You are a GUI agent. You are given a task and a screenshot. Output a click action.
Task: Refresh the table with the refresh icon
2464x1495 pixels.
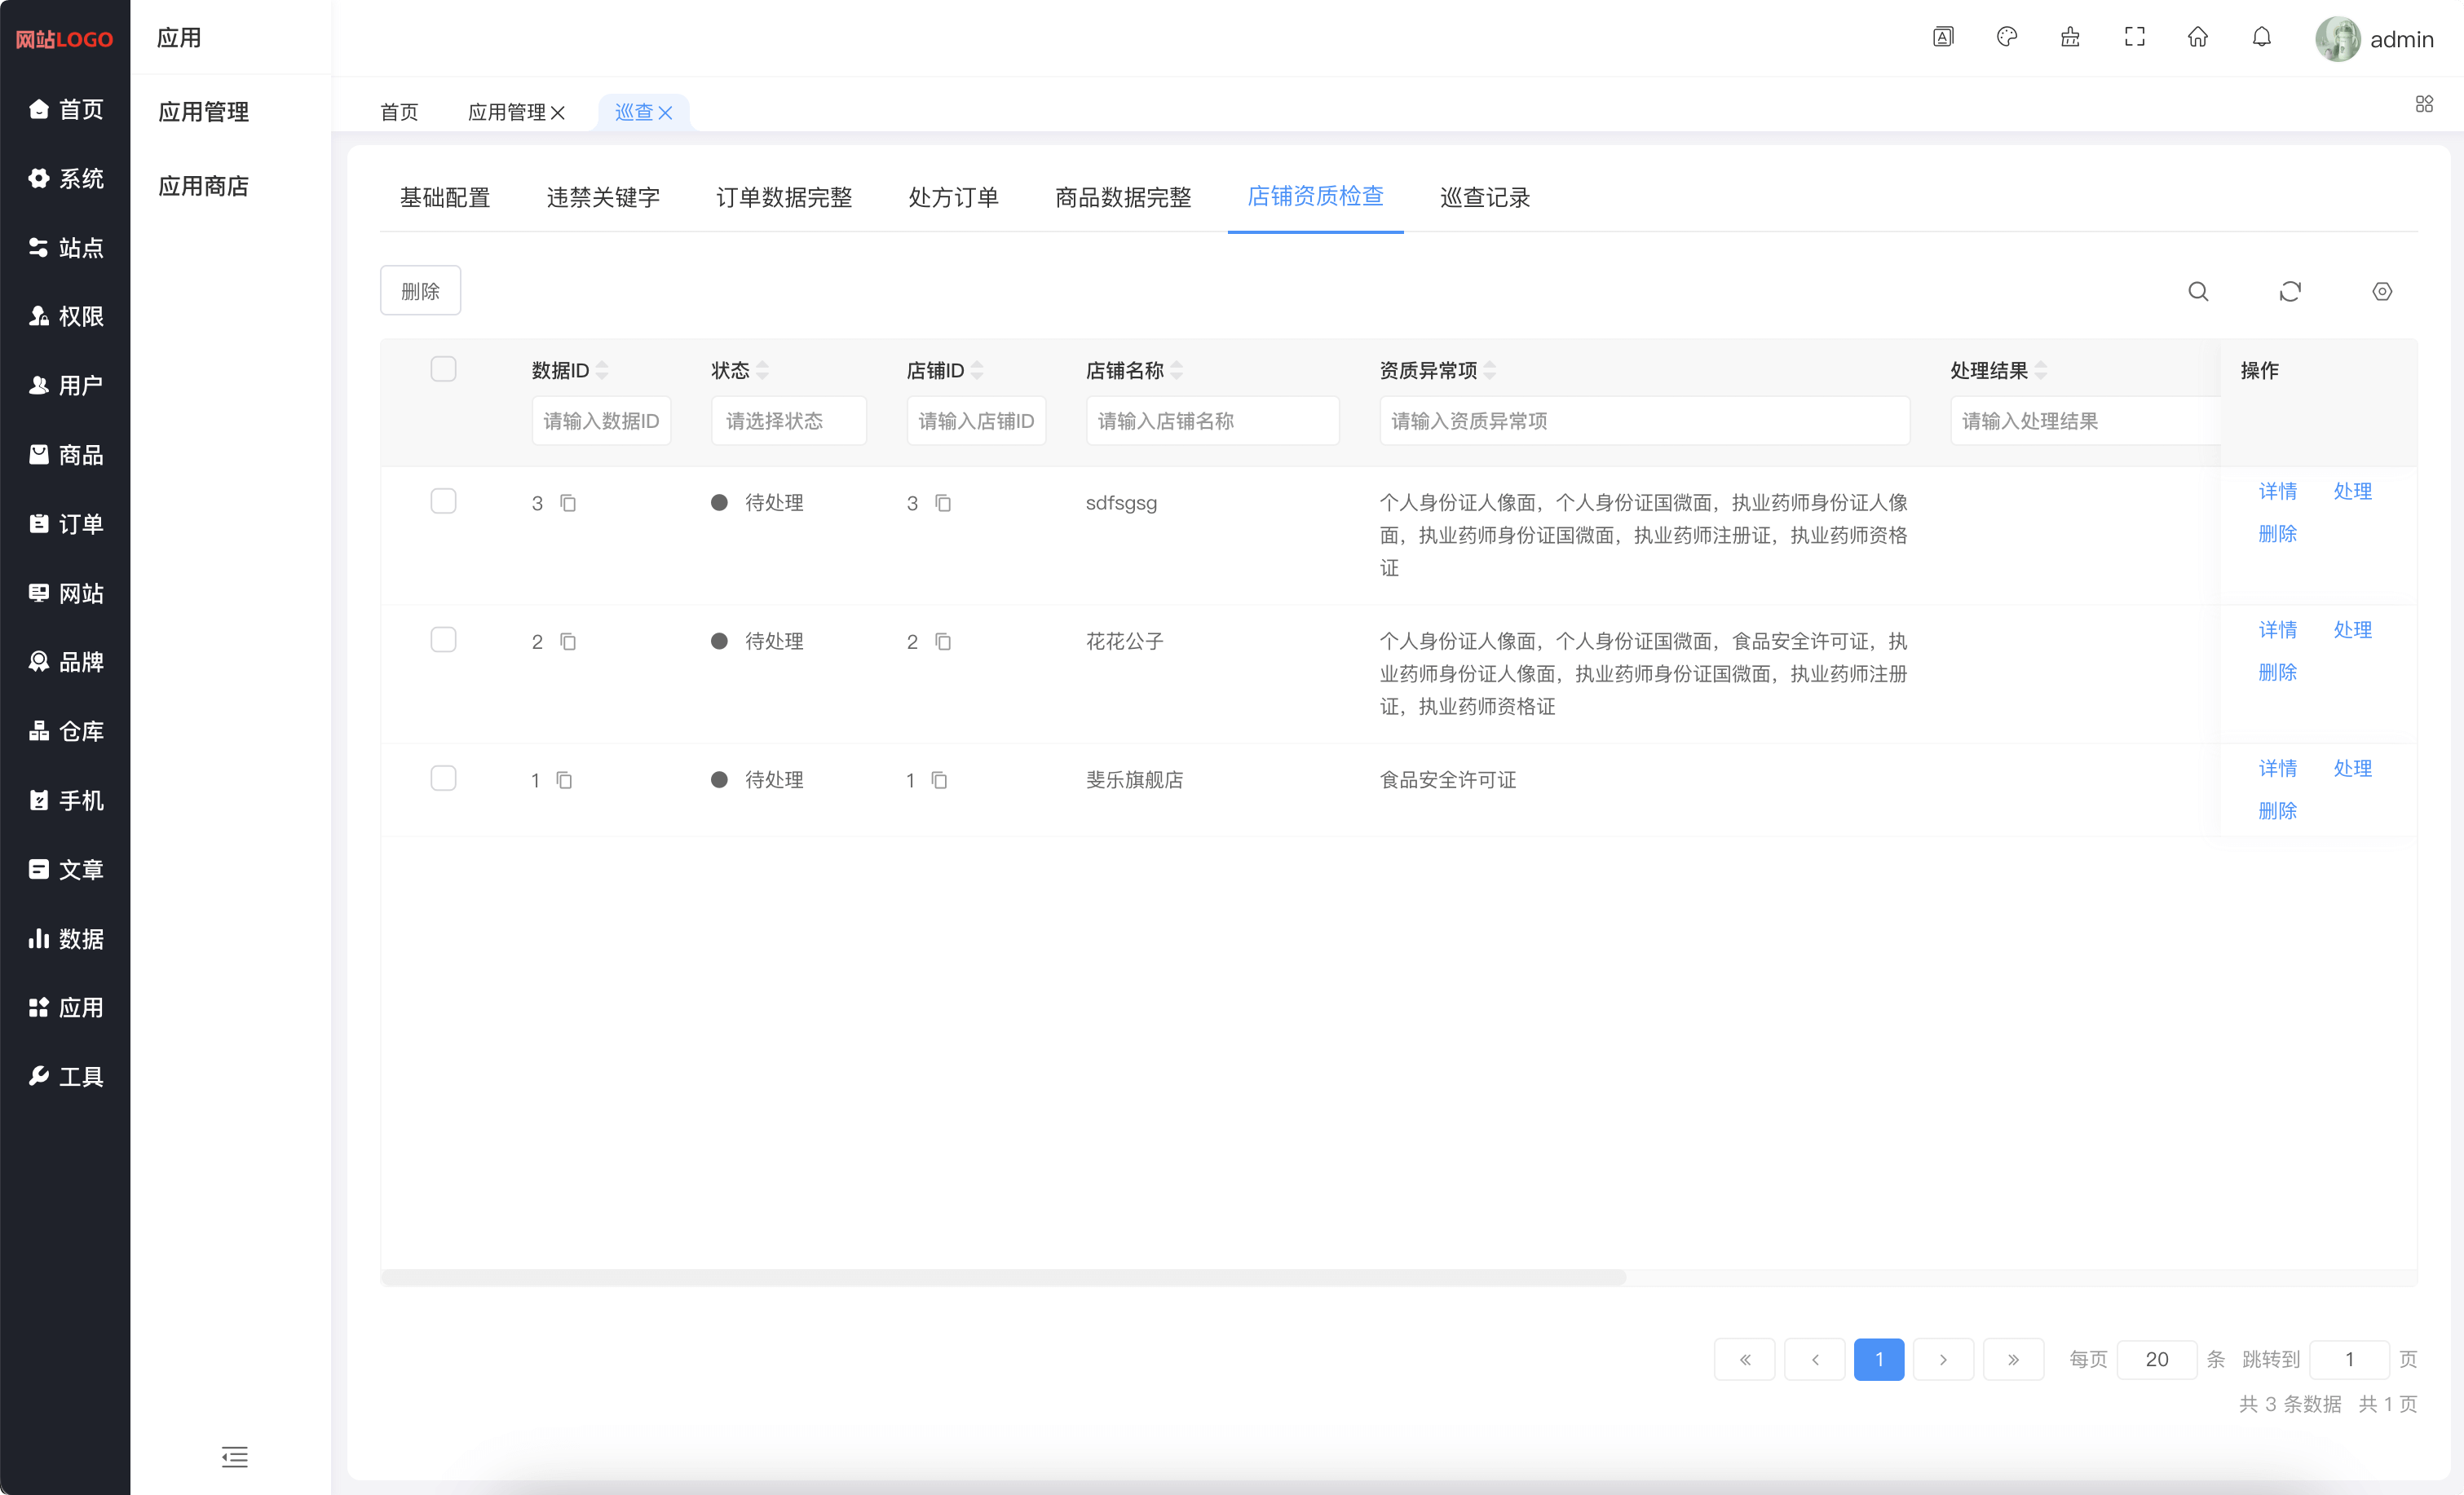(2289, 291)
